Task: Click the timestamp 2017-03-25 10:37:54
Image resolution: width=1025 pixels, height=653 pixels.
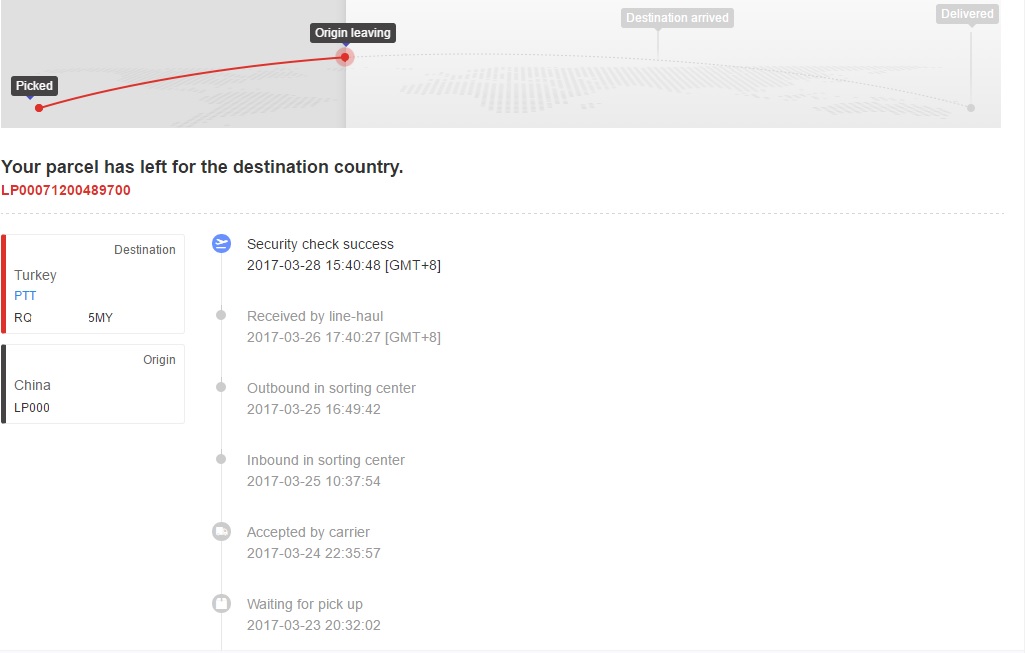Action: (x=314, y=481)
